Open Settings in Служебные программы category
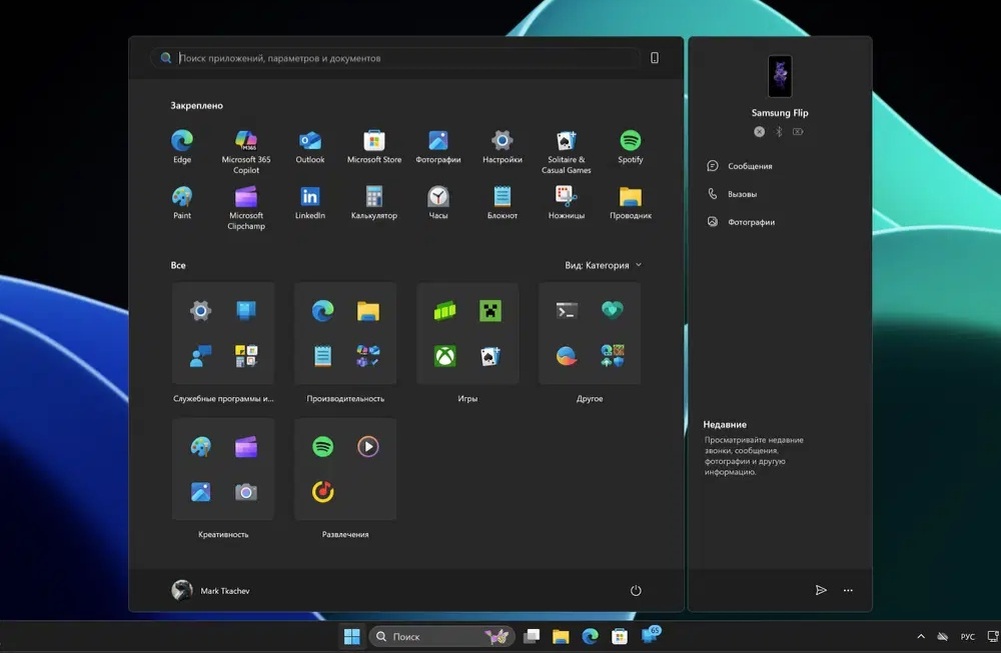 (x=200, y=311)
